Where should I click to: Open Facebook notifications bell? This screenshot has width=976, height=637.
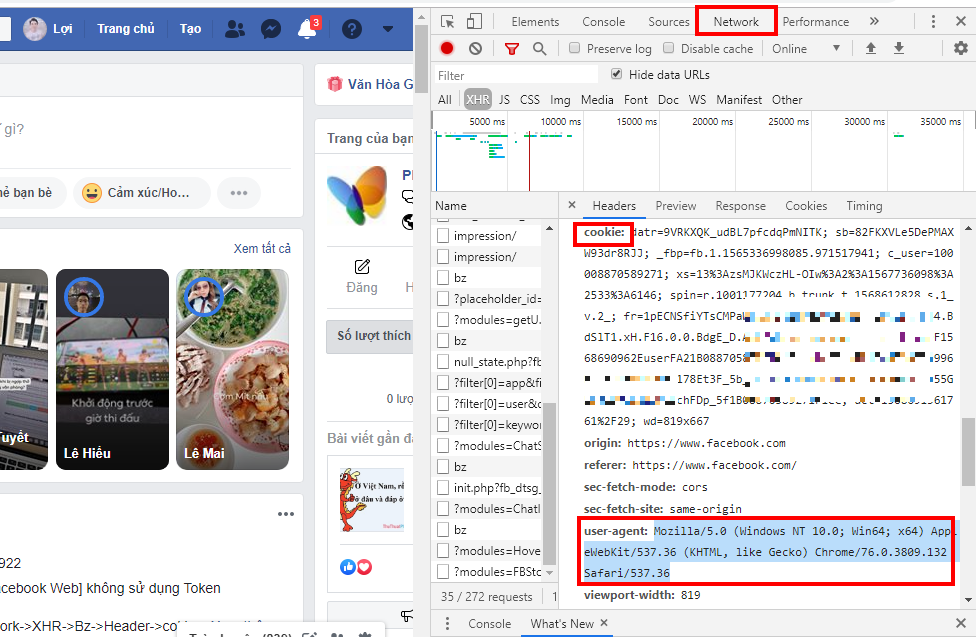pos(308,29)
